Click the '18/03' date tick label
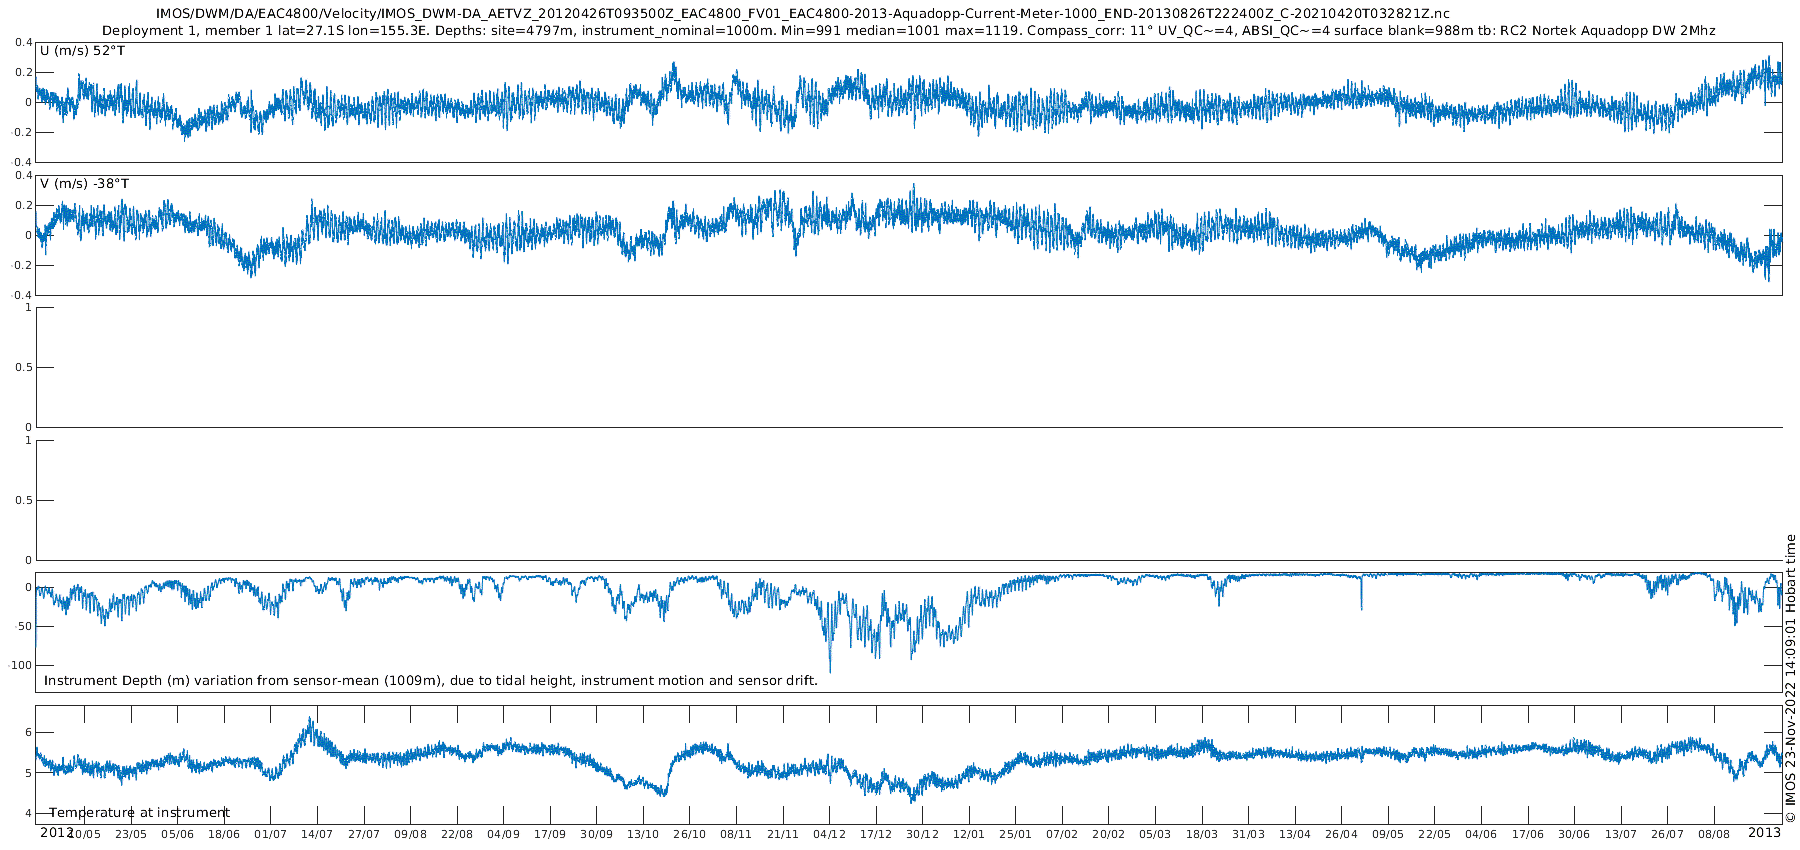Screen dimensions: 1800x850 pyautogui.click(x=1202, y=834)
